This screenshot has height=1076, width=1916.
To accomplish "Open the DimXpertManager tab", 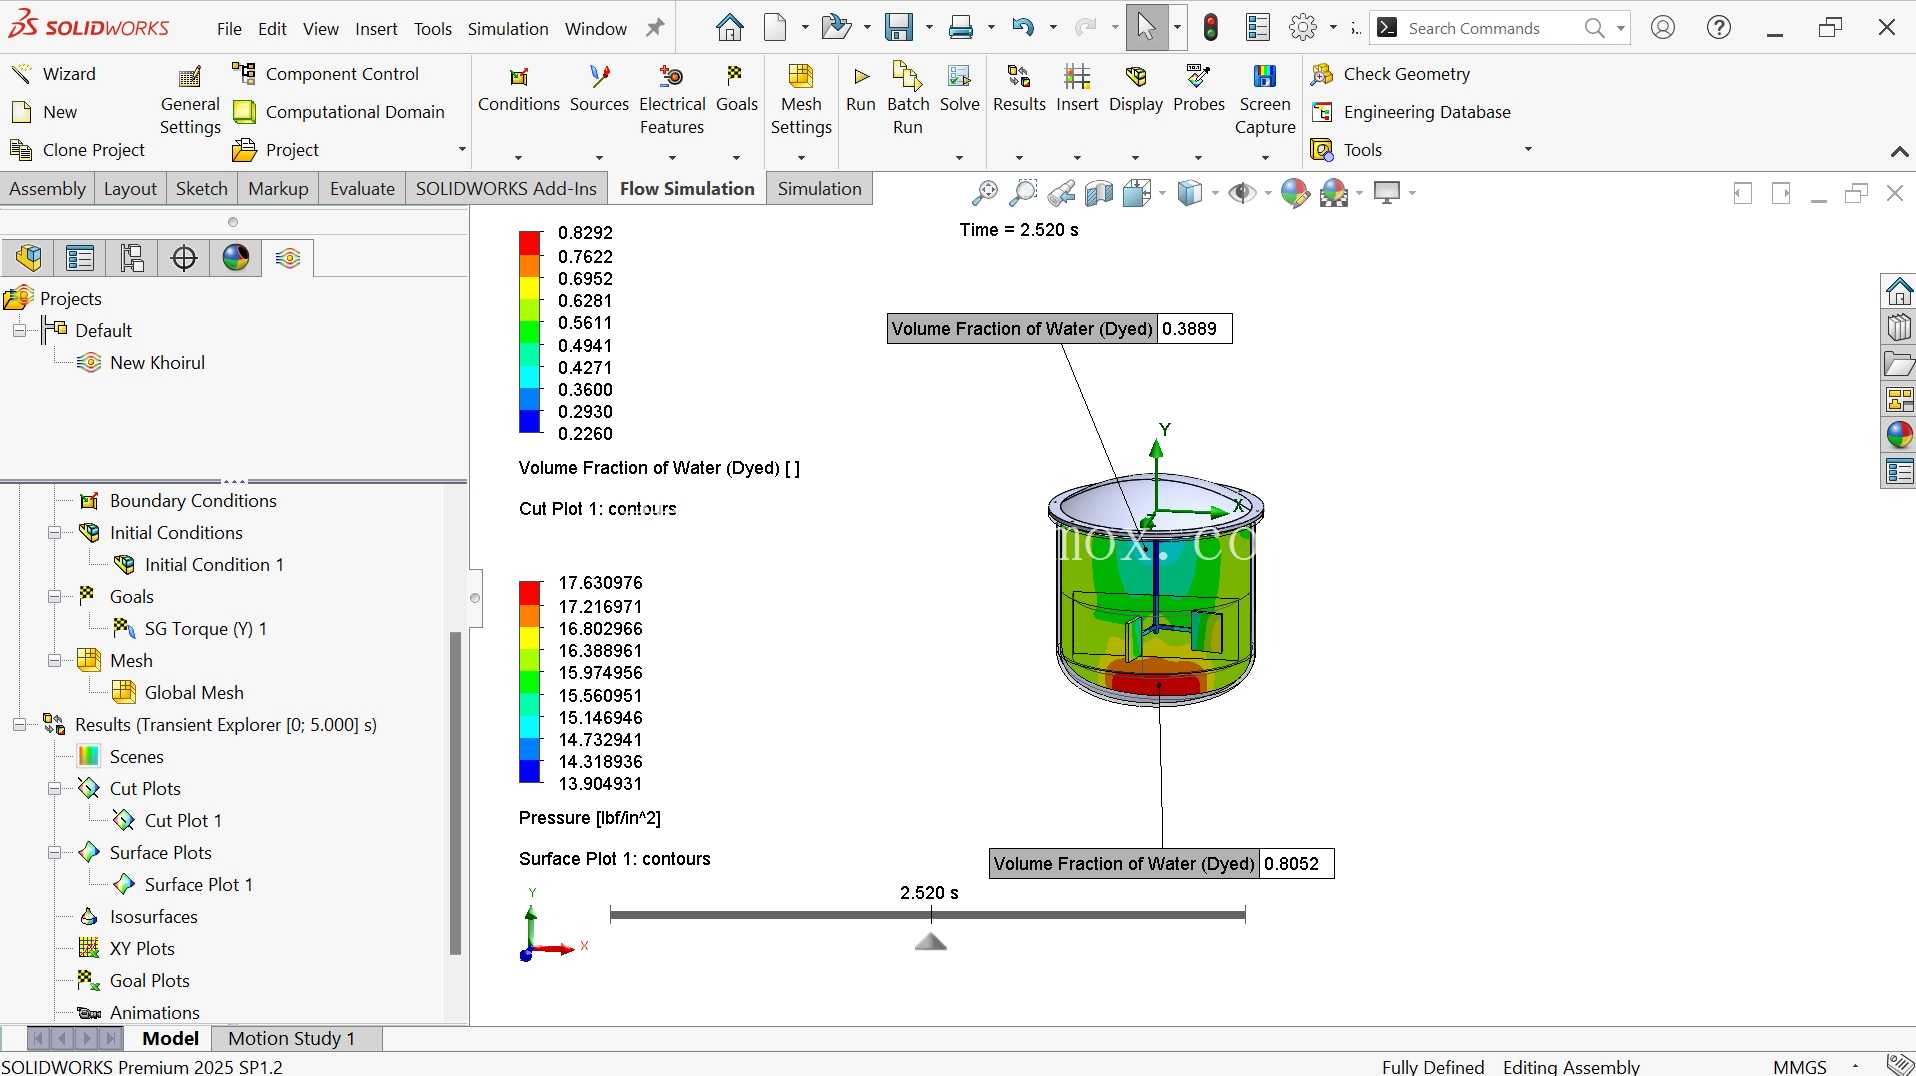I will 184,258.
